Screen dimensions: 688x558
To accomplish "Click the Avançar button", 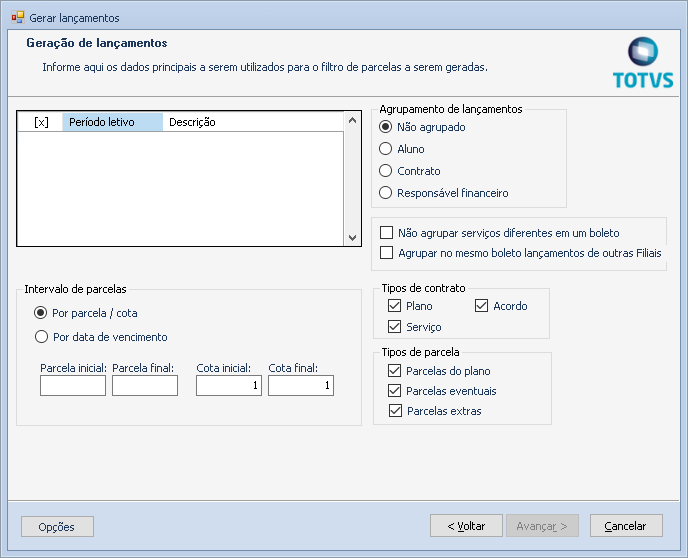I will [542, 526].
